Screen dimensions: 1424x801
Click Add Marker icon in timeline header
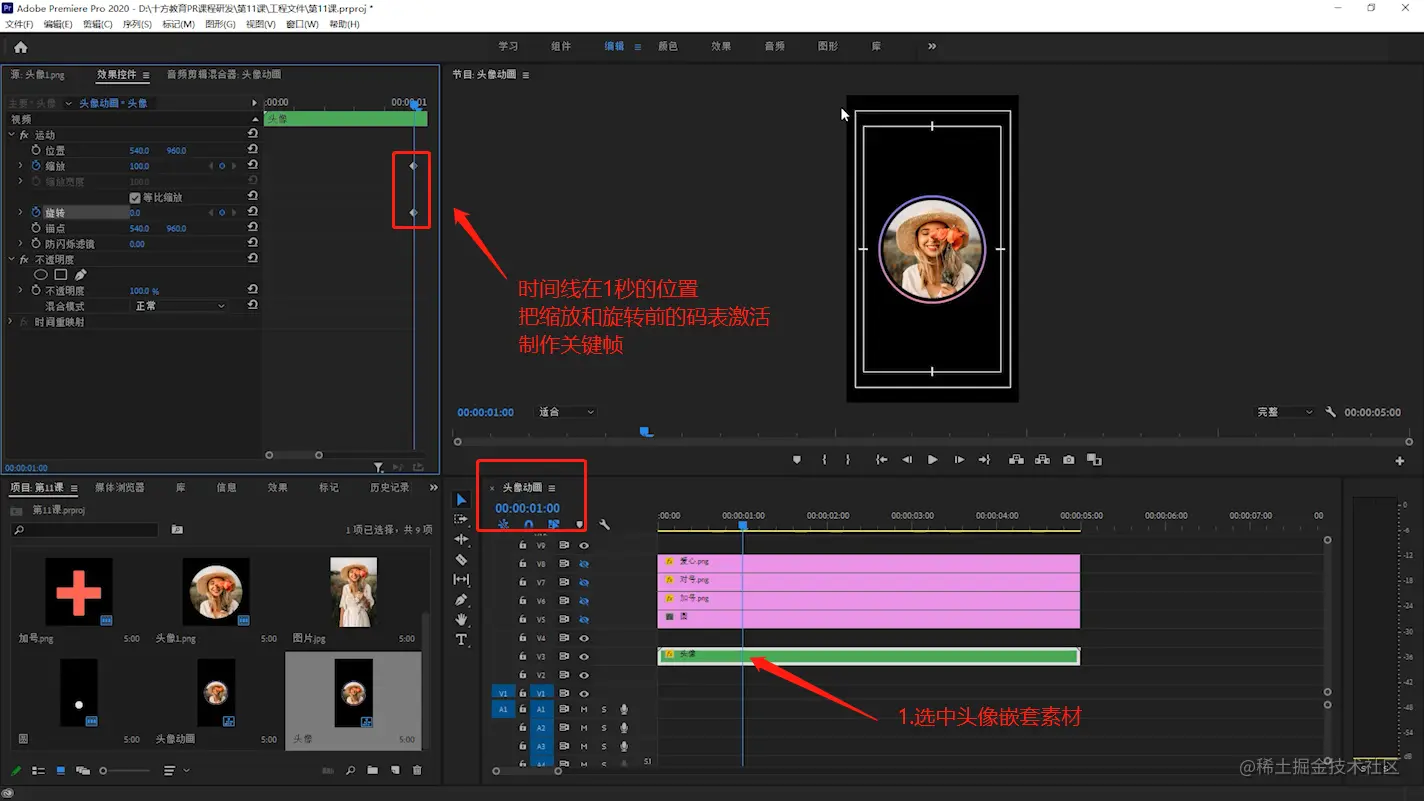pyautogui.click(x=579, y=525)
